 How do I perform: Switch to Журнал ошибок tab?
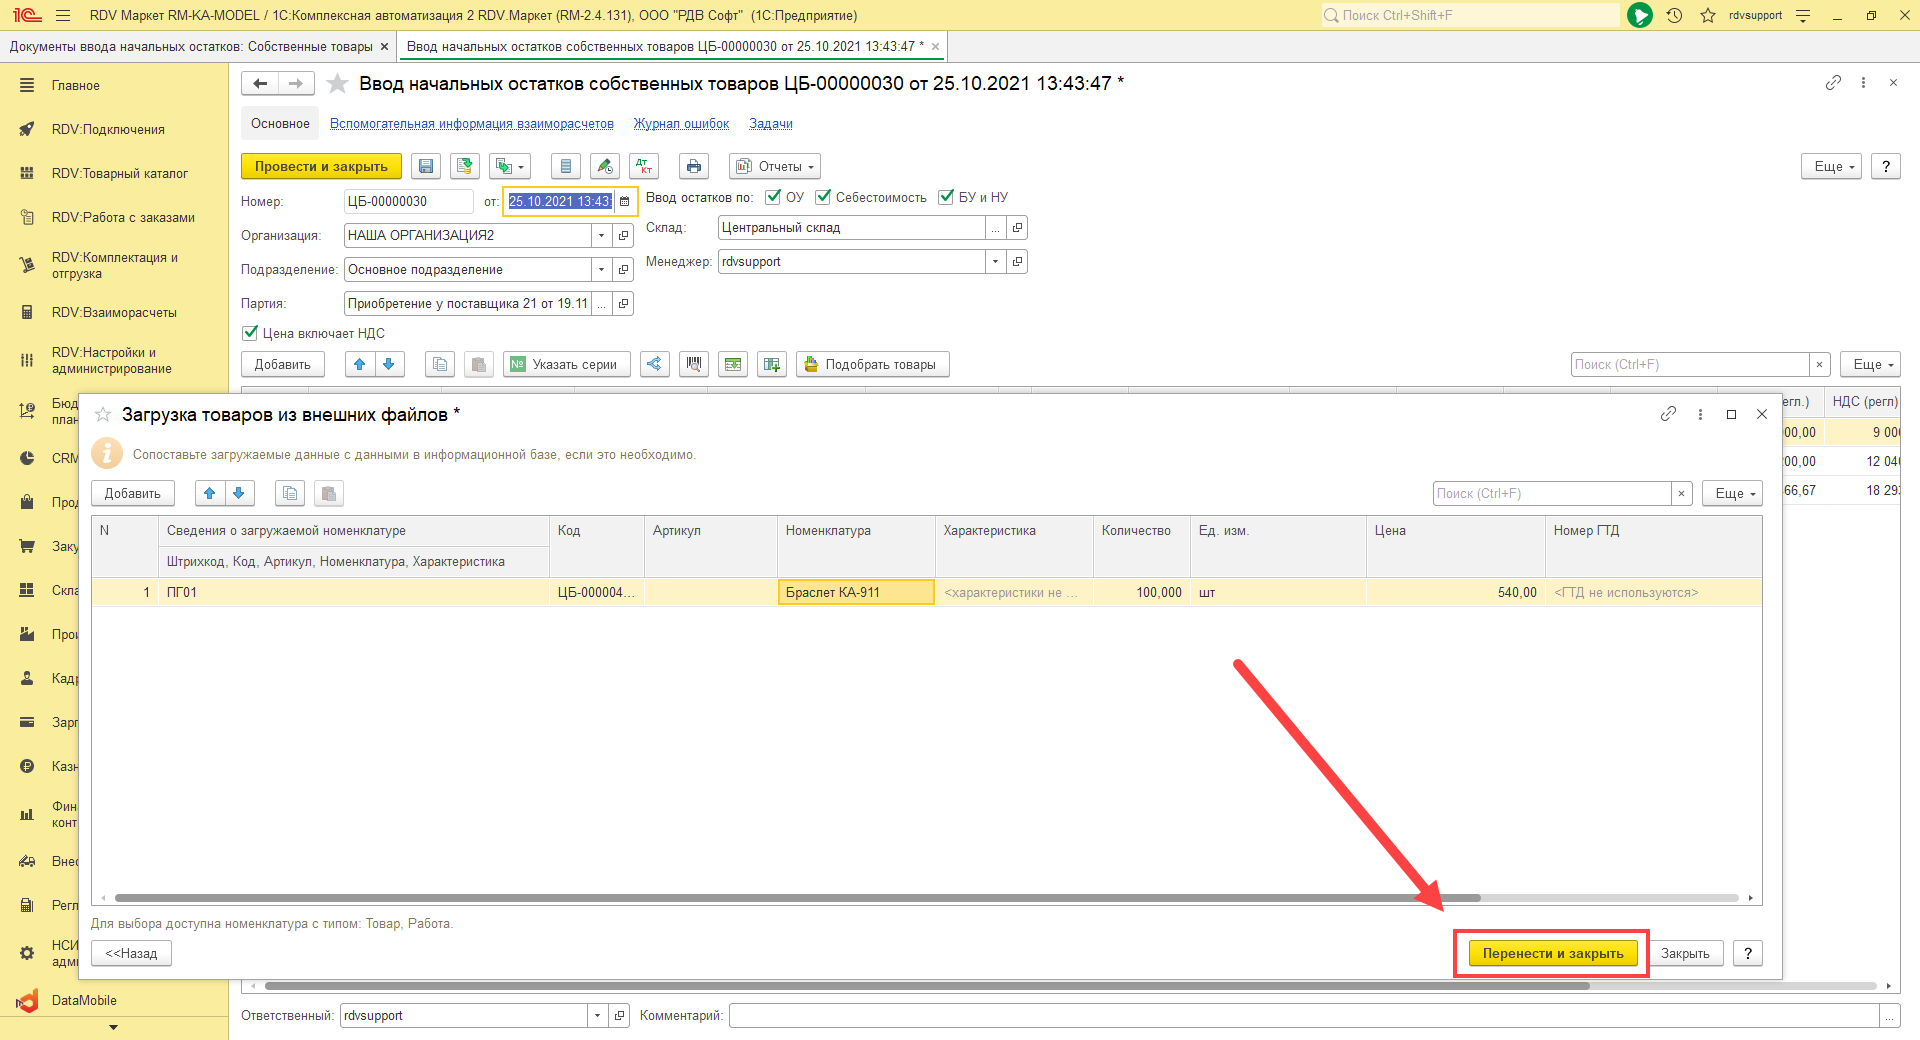click(681, 124)
